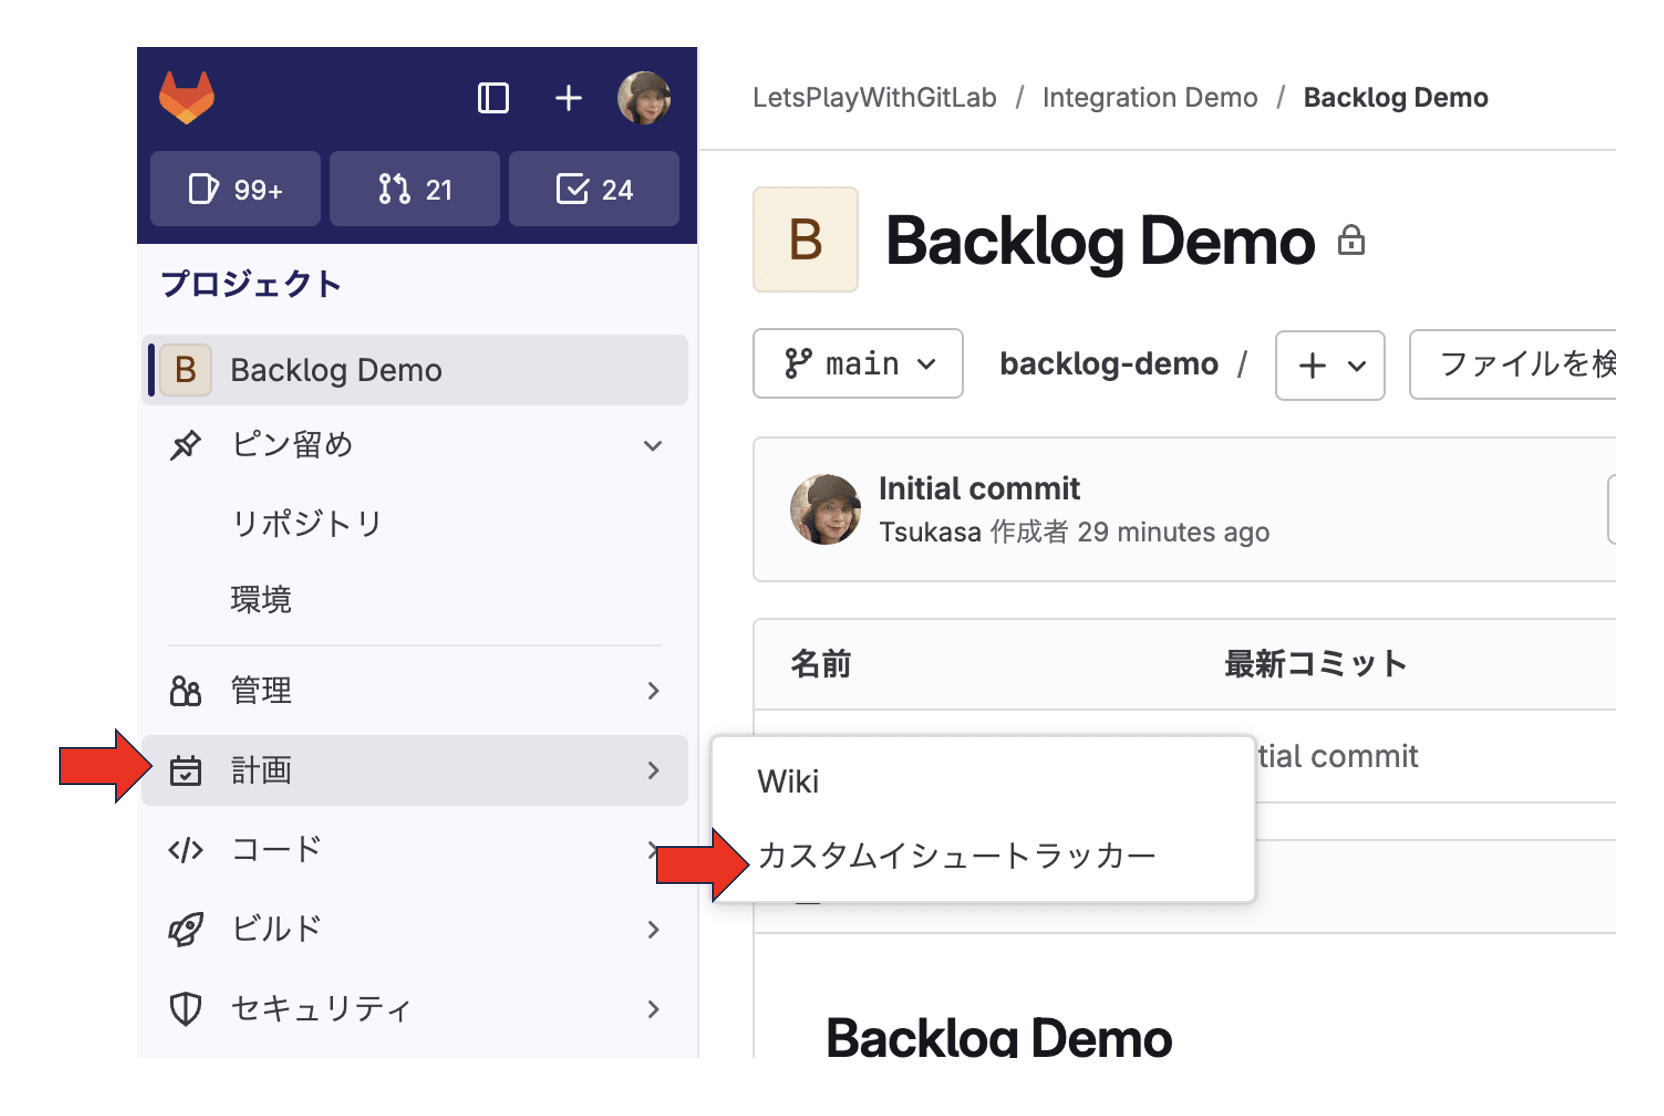Open the add file plus dropdown
This screenshot has height=1116, width=1664.
pyautogui.click(x=1330, y=365)
